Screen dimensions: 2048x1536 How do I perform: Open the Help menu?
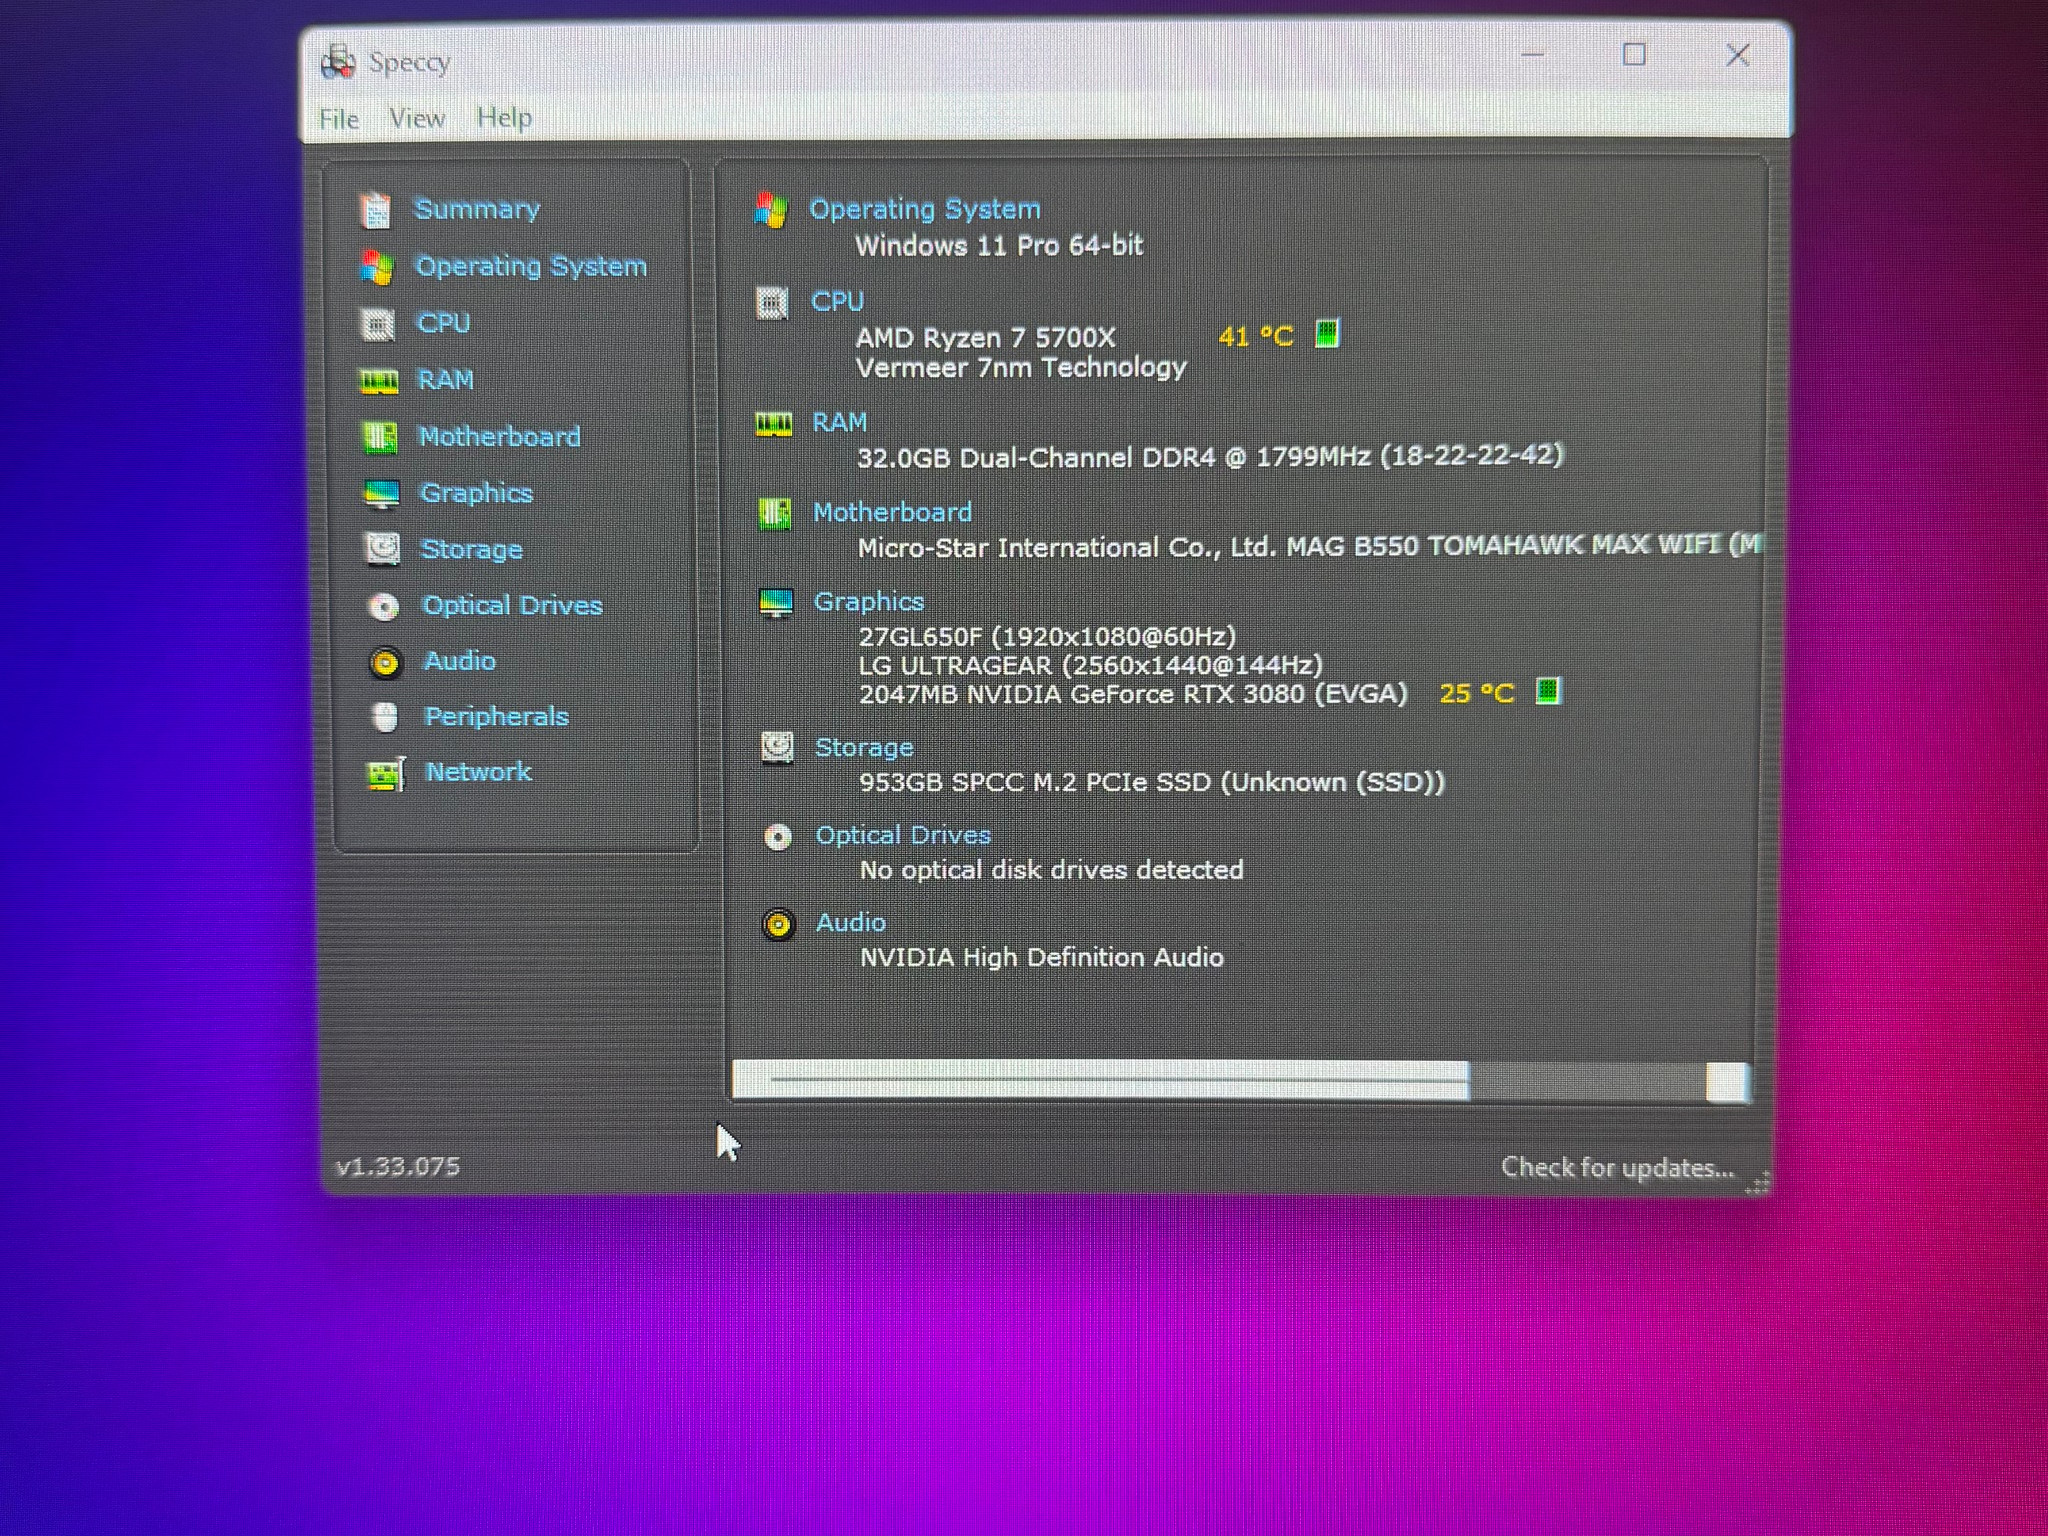tap(504, 117)
